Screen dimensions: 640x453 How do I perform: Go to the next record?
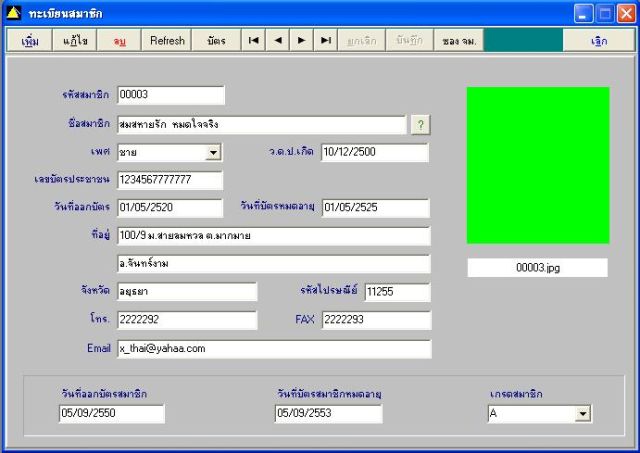[x=302, y=40]
